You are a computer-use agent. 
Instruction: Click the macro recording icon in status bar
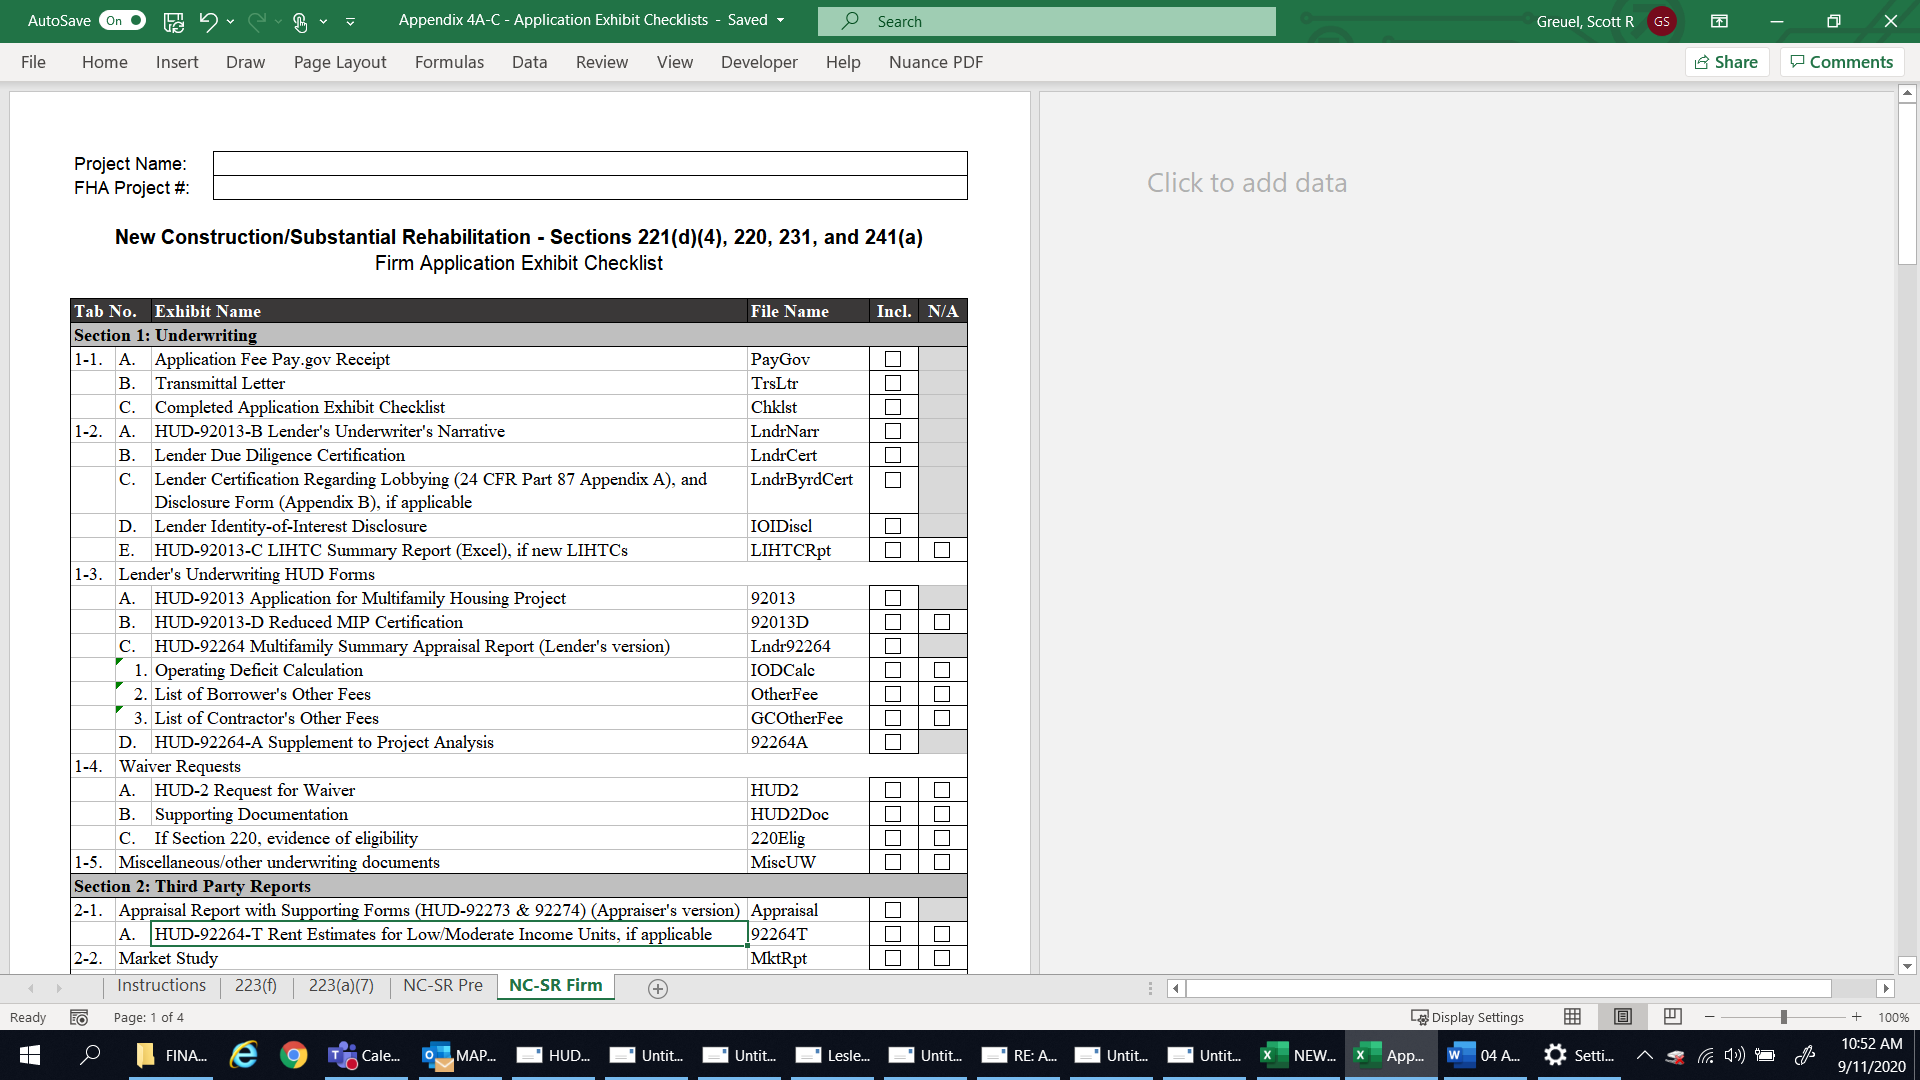pyautogui.click(x=79, y=1017)
